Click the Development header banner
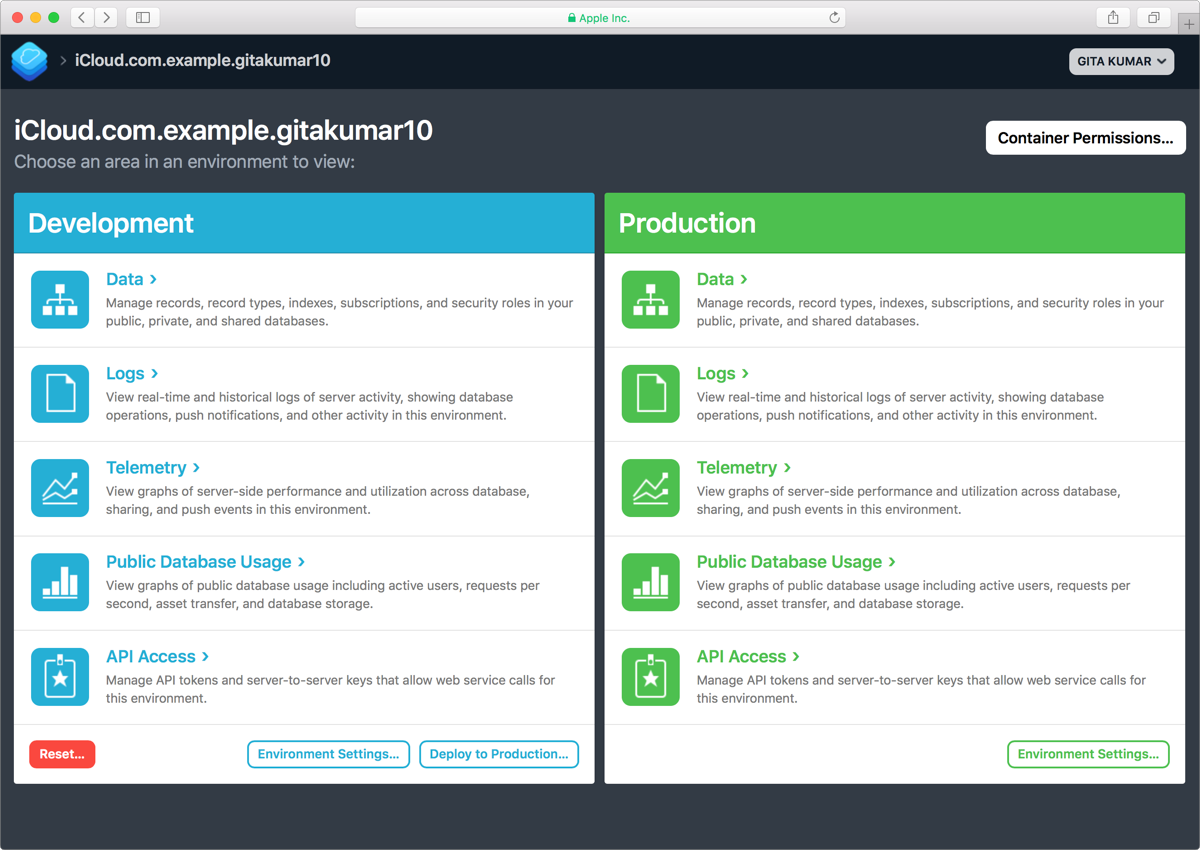The height and width of the screenshot is (850, 1200). pyautogui.click(x=304, y=223)
